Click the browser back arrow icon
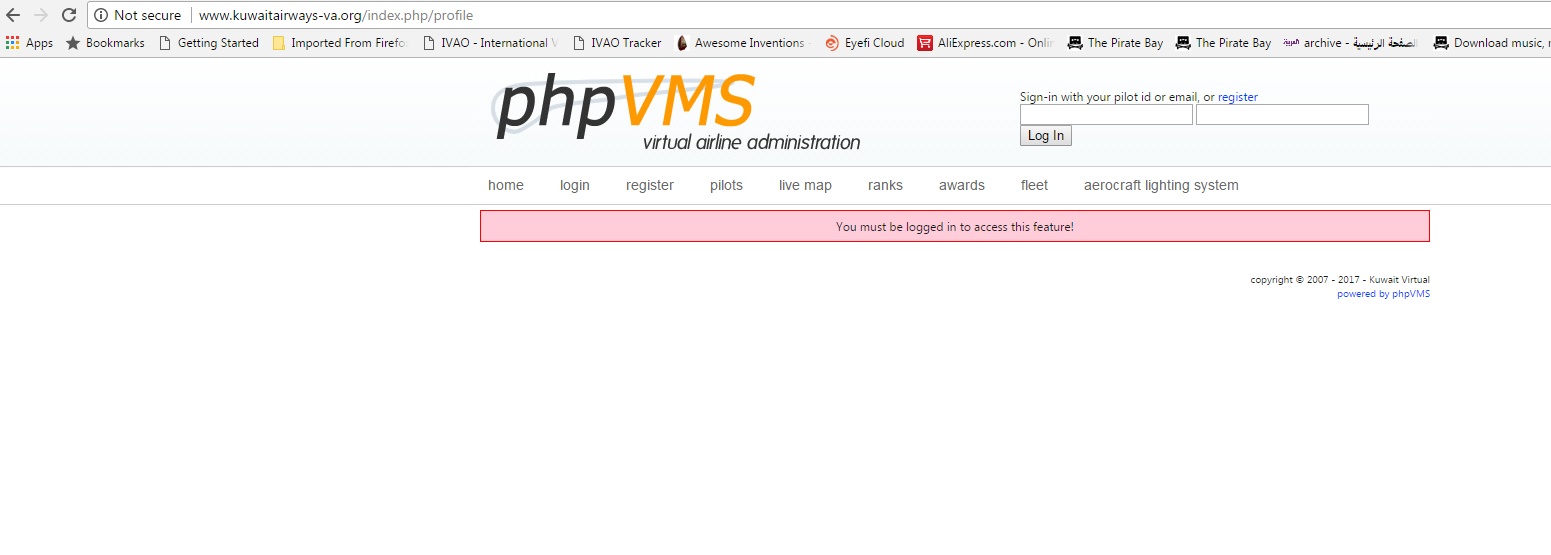This screenshot has width=1551, height=555. click(13, 15)
